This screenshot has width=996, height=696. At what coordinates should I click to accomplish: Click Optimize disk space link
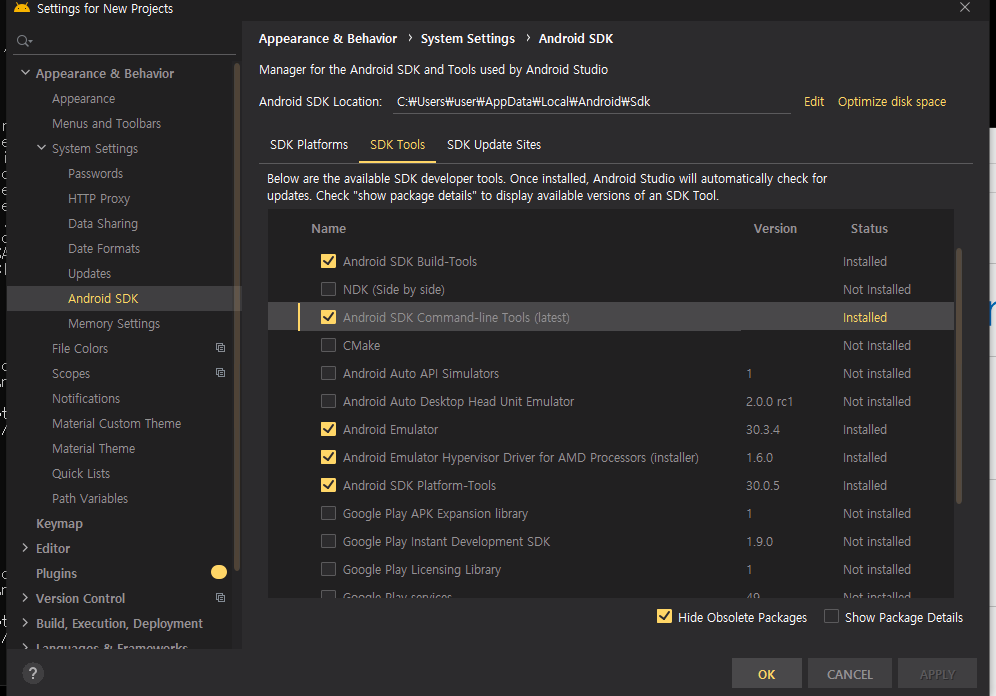892,102
